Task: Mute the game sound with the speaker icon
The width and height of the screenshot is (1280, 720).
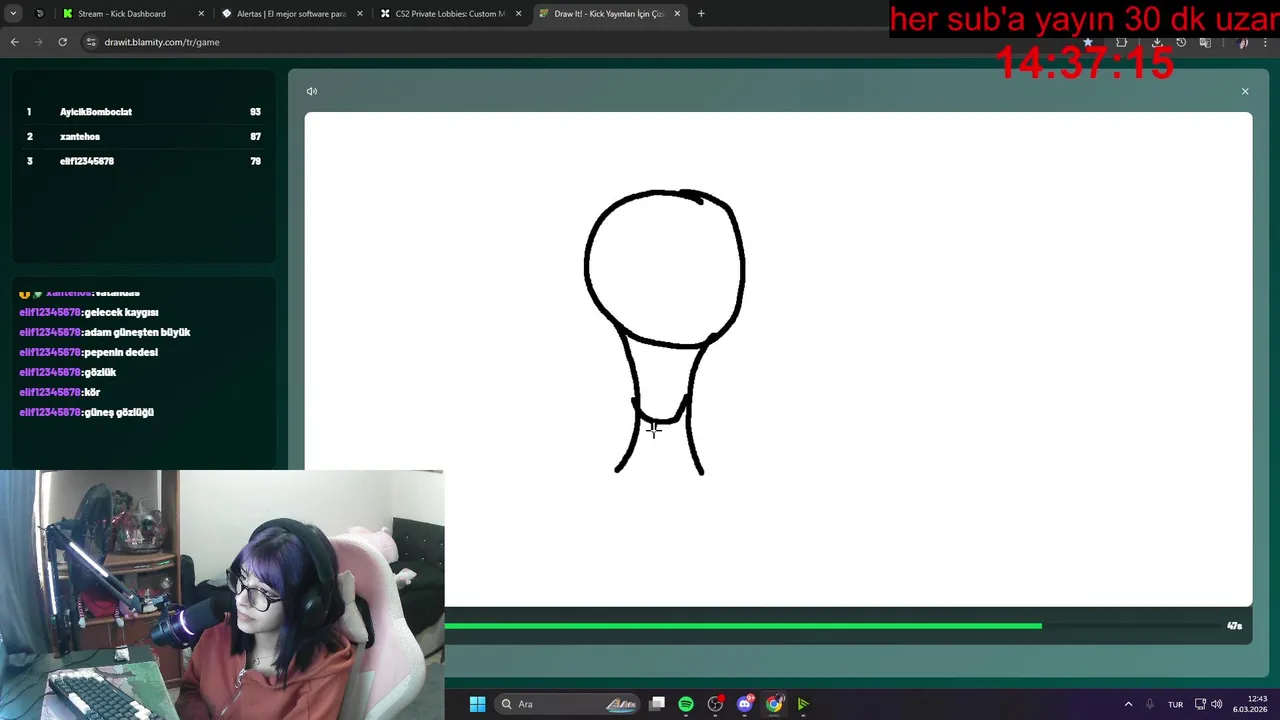Action: (312, 91)
